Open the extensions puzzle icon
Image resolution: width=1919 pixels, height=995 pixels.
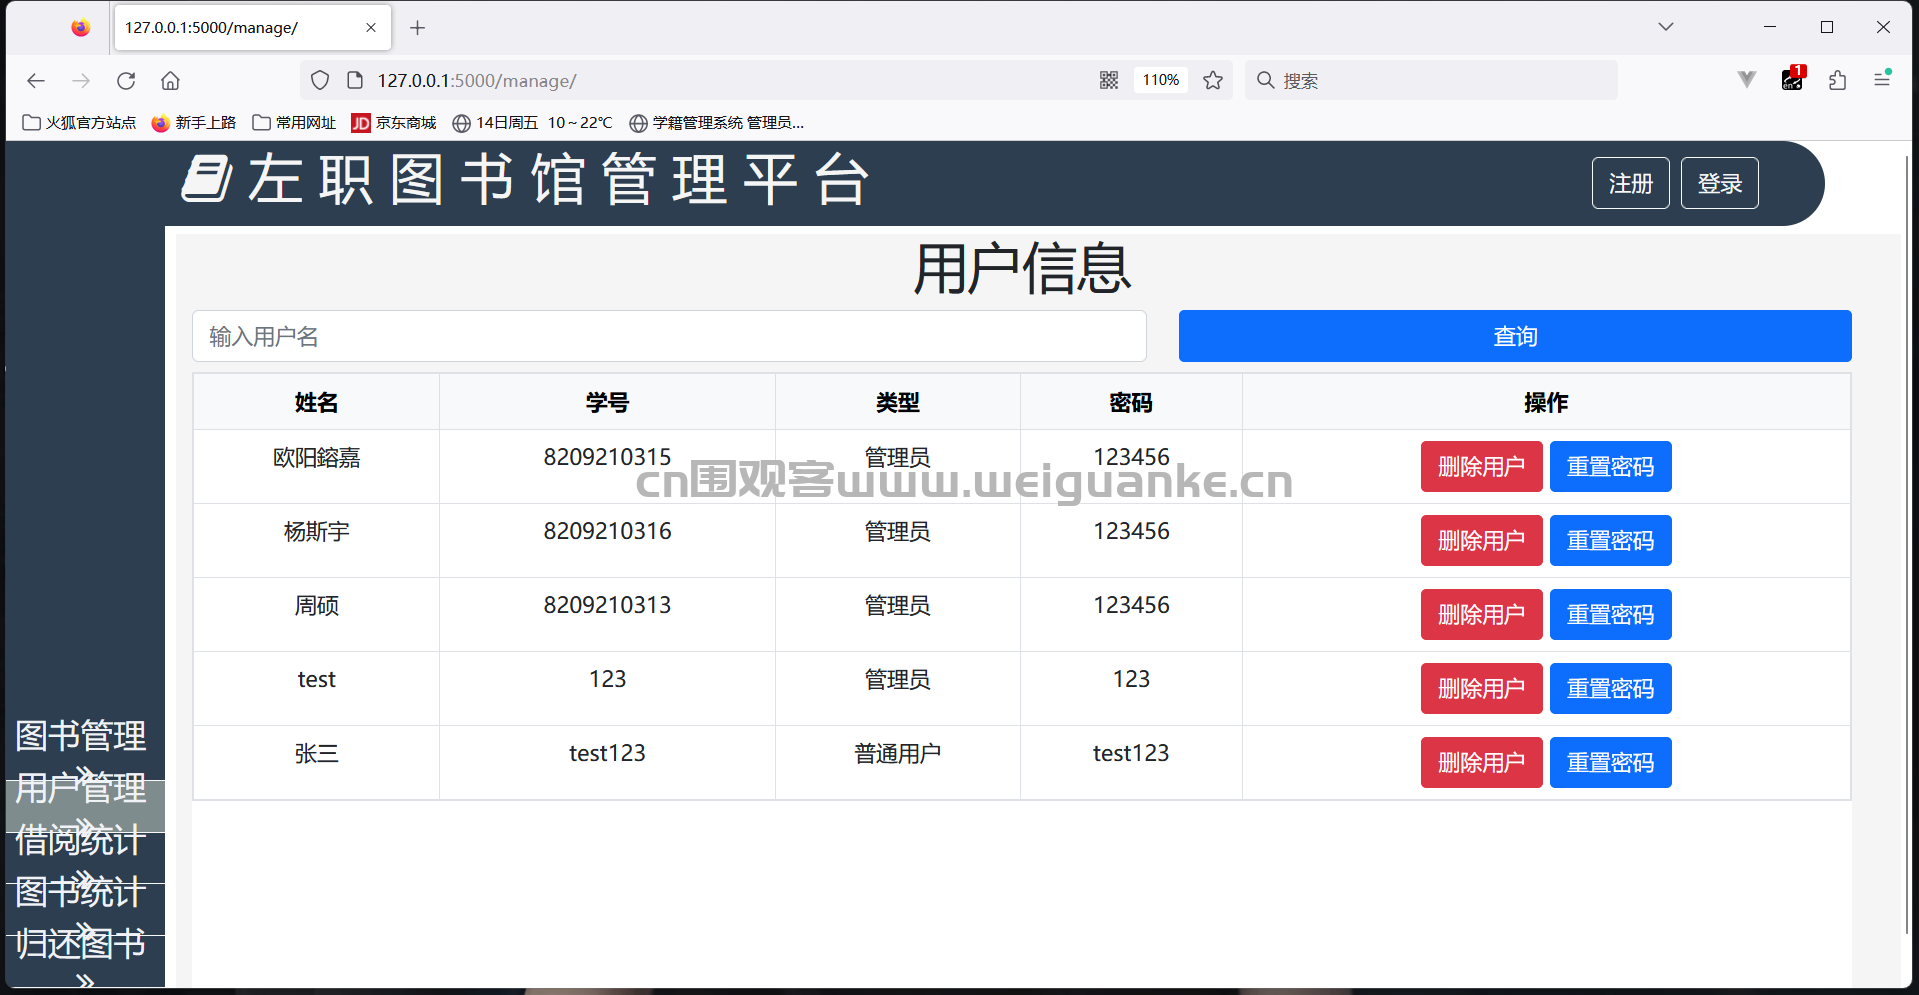coord(1837,81)
